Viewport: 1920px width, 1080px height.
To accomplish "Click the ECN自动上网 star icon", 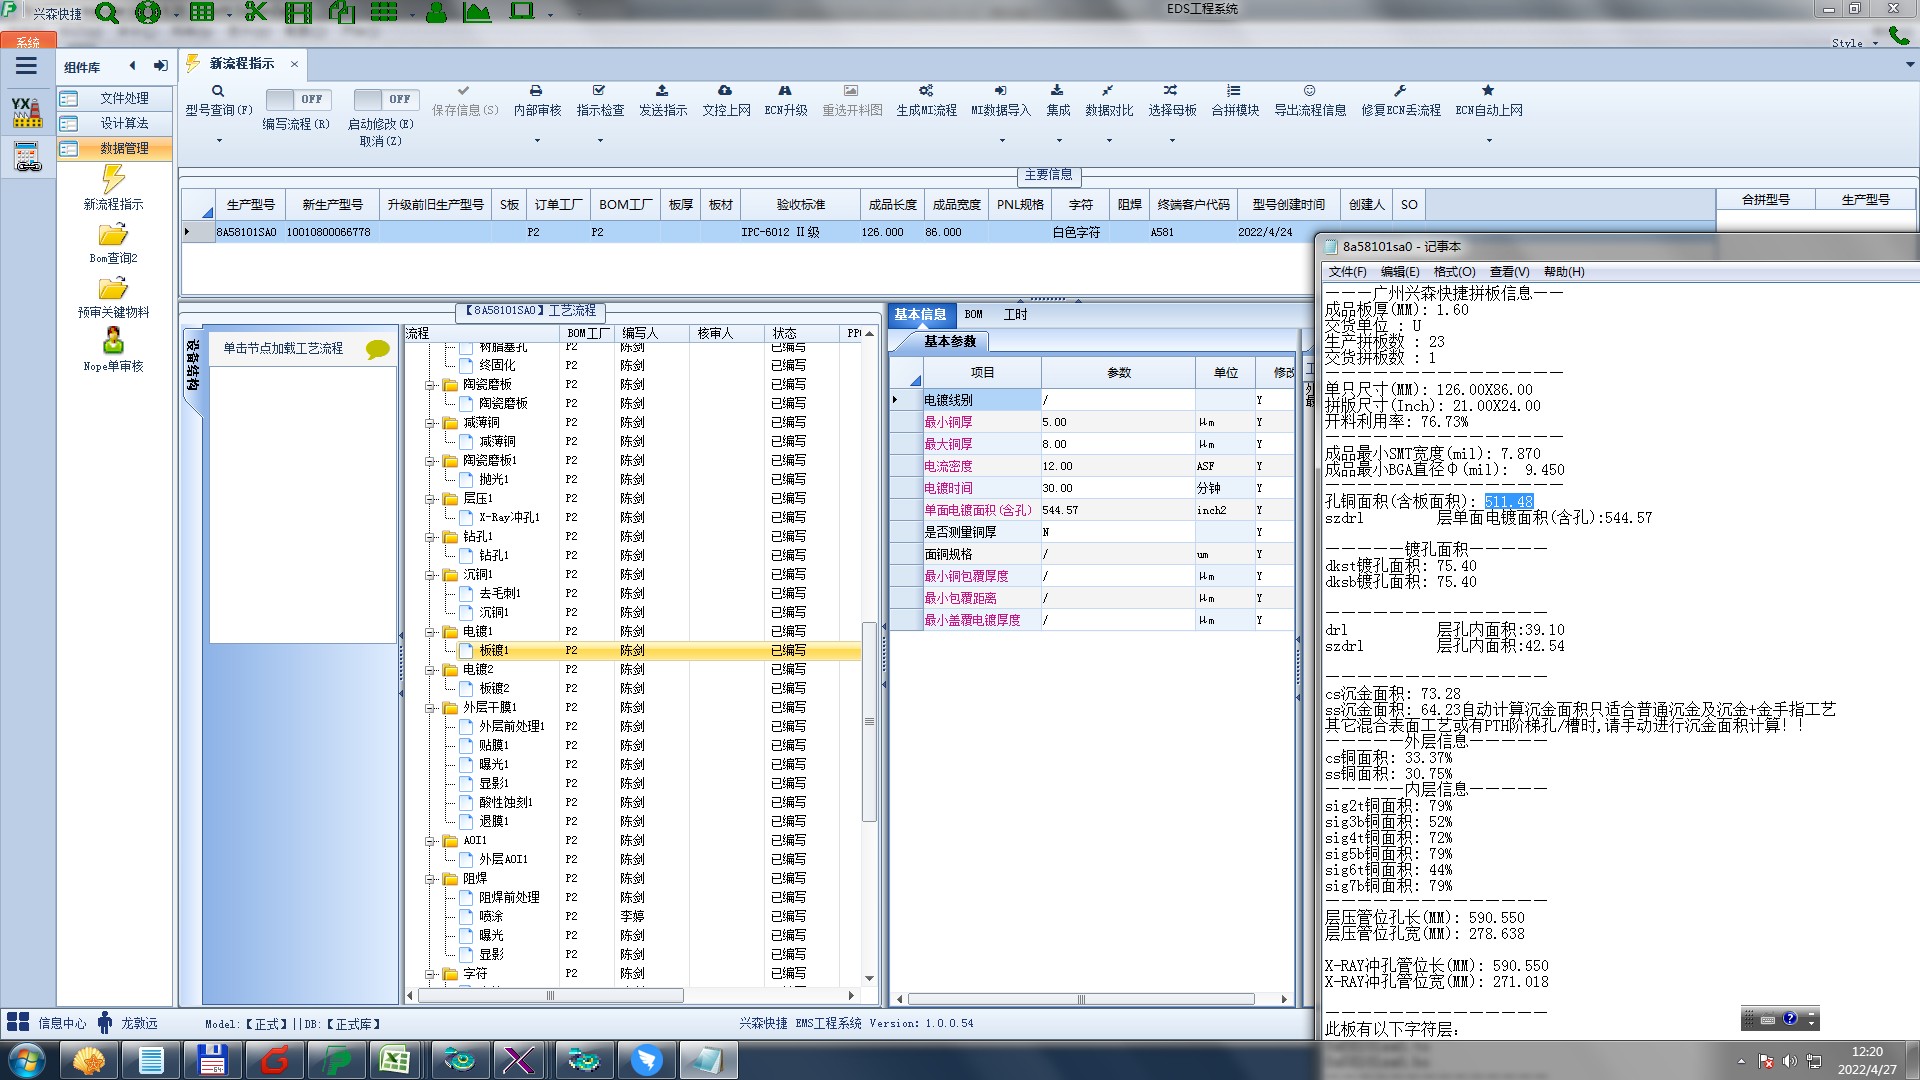I will tap(1488, 91).
